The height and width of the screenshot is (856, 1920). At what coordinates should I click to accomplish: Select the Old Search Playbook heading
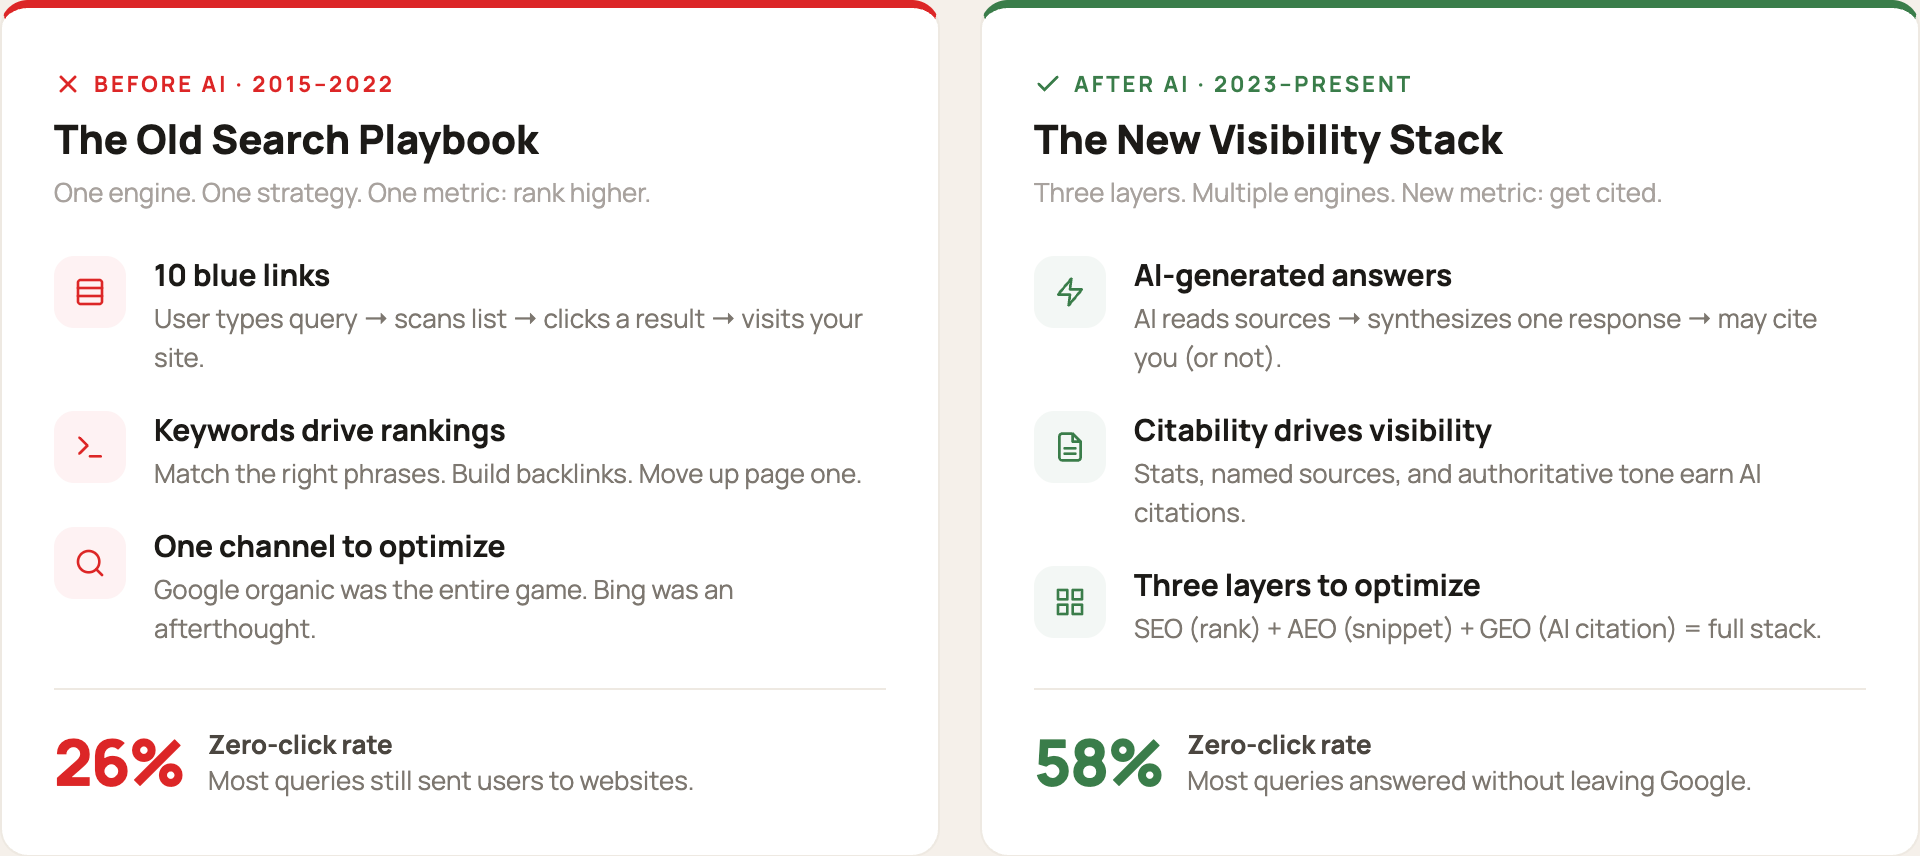click(296, 140)
